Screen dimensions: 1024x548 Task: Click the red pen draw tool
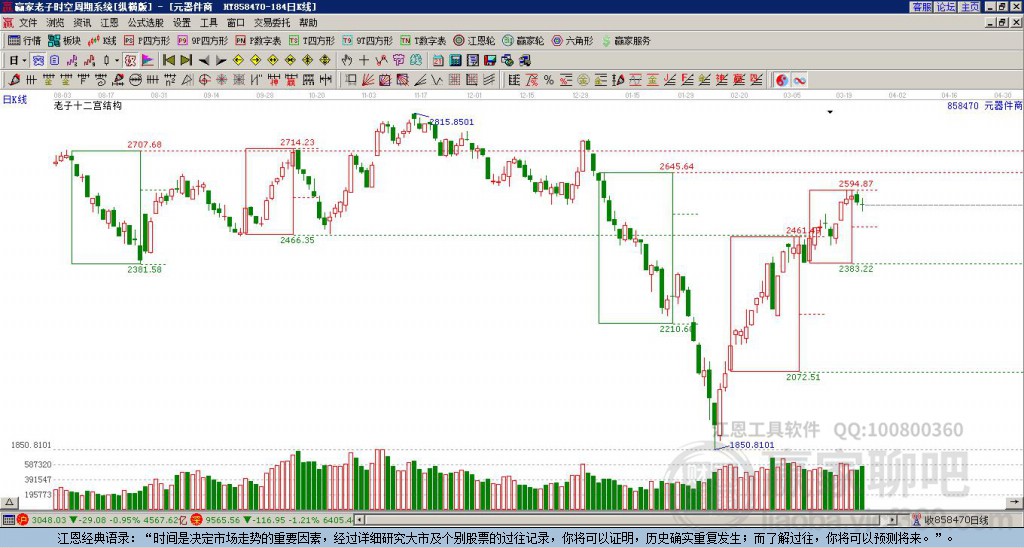click(x=14, y=80)
